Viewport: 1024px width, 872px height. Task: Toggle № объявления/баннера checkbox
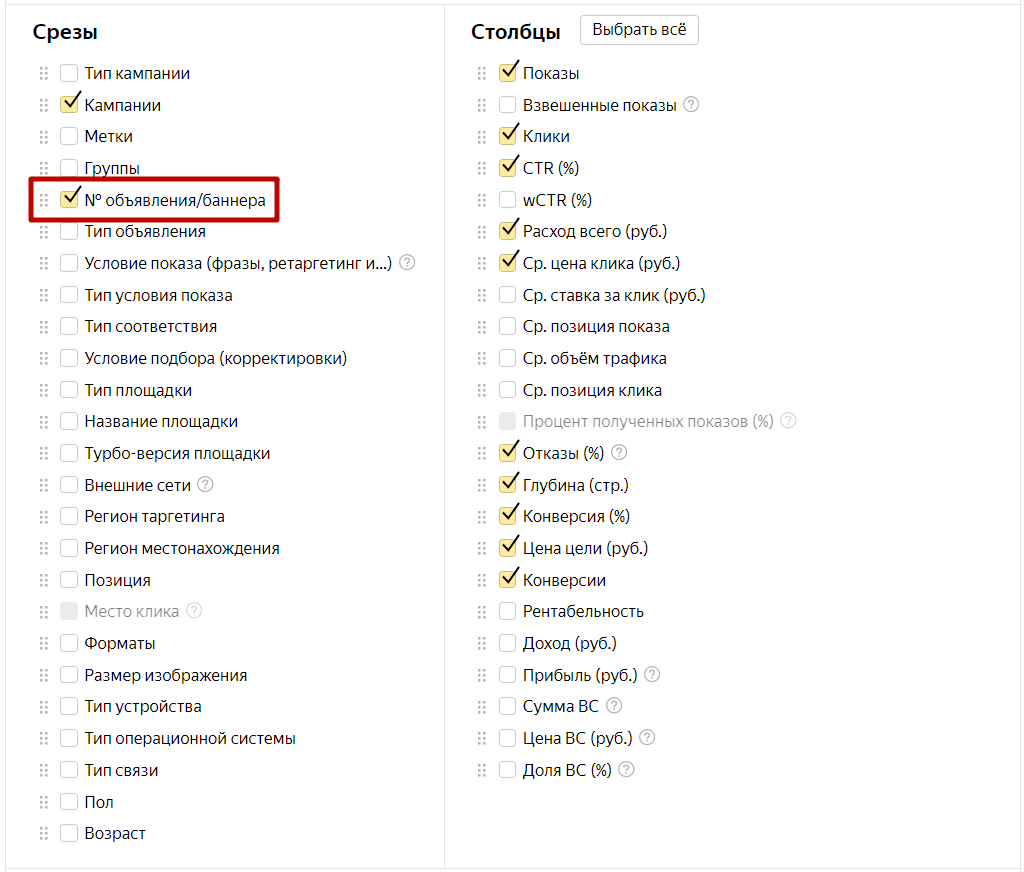coord(69,200)
